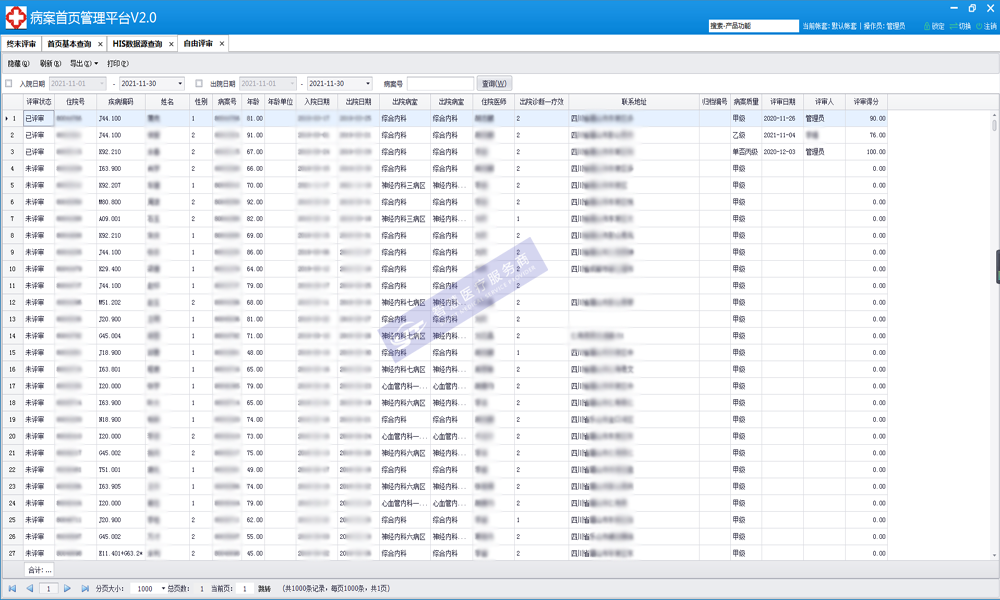
Task: Click the 切换 switch account icon
Action: [x=953, y=26]
